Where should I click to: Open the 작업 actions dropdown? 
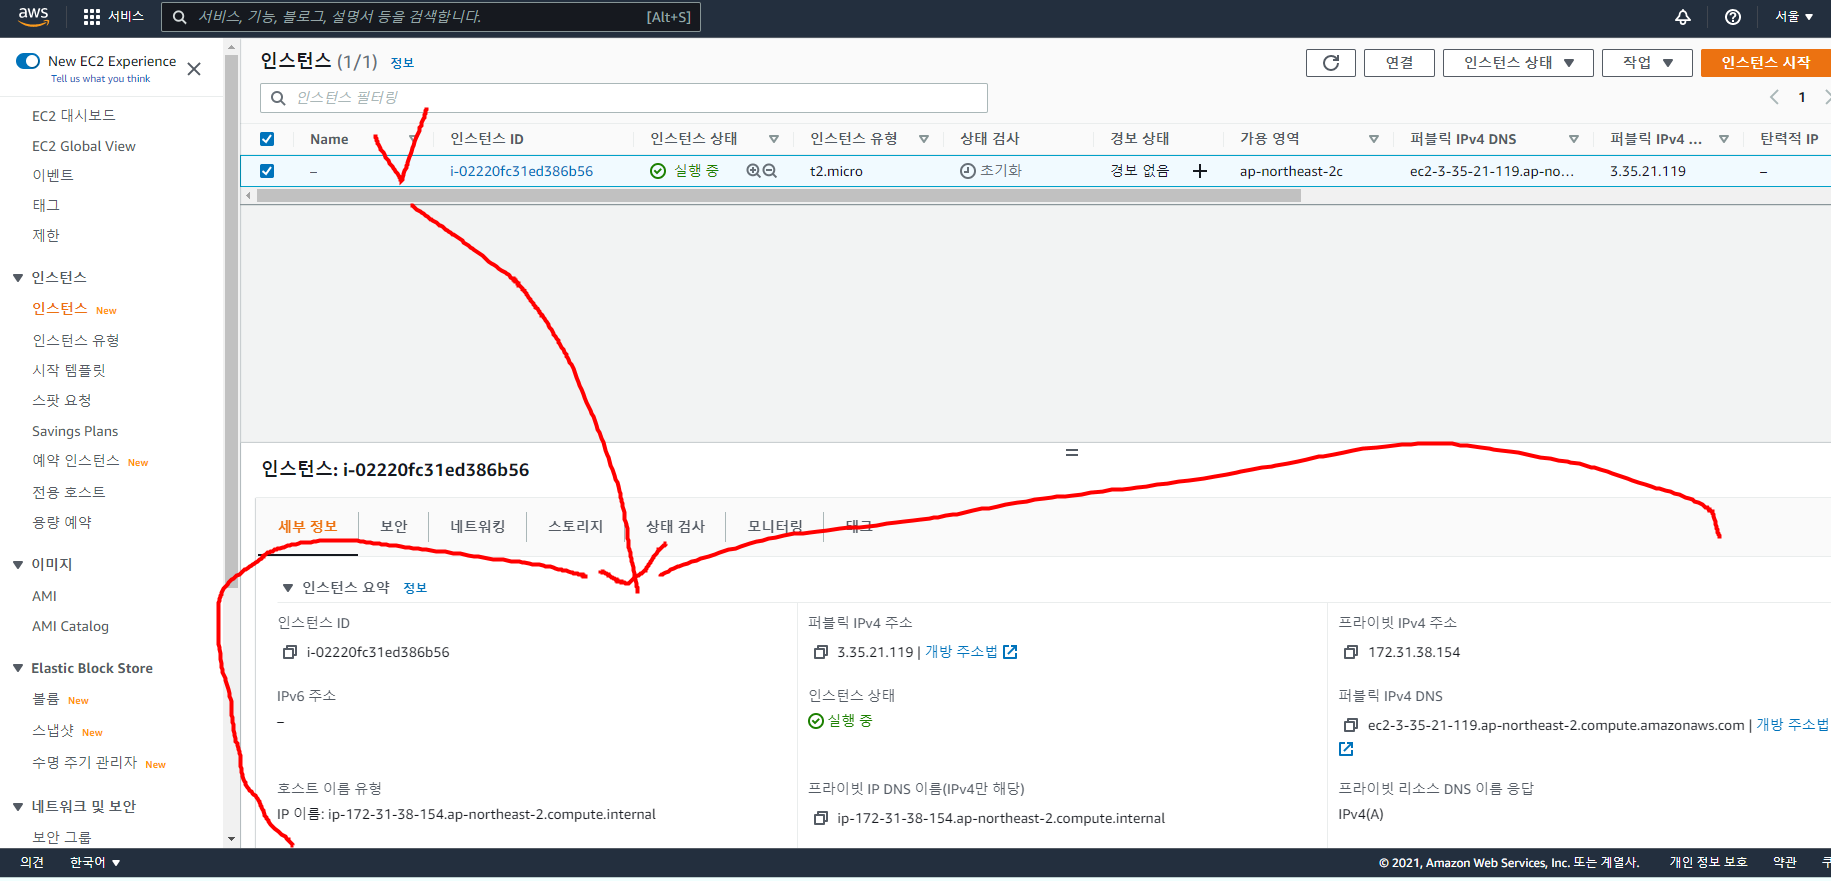pos(1647,63)
